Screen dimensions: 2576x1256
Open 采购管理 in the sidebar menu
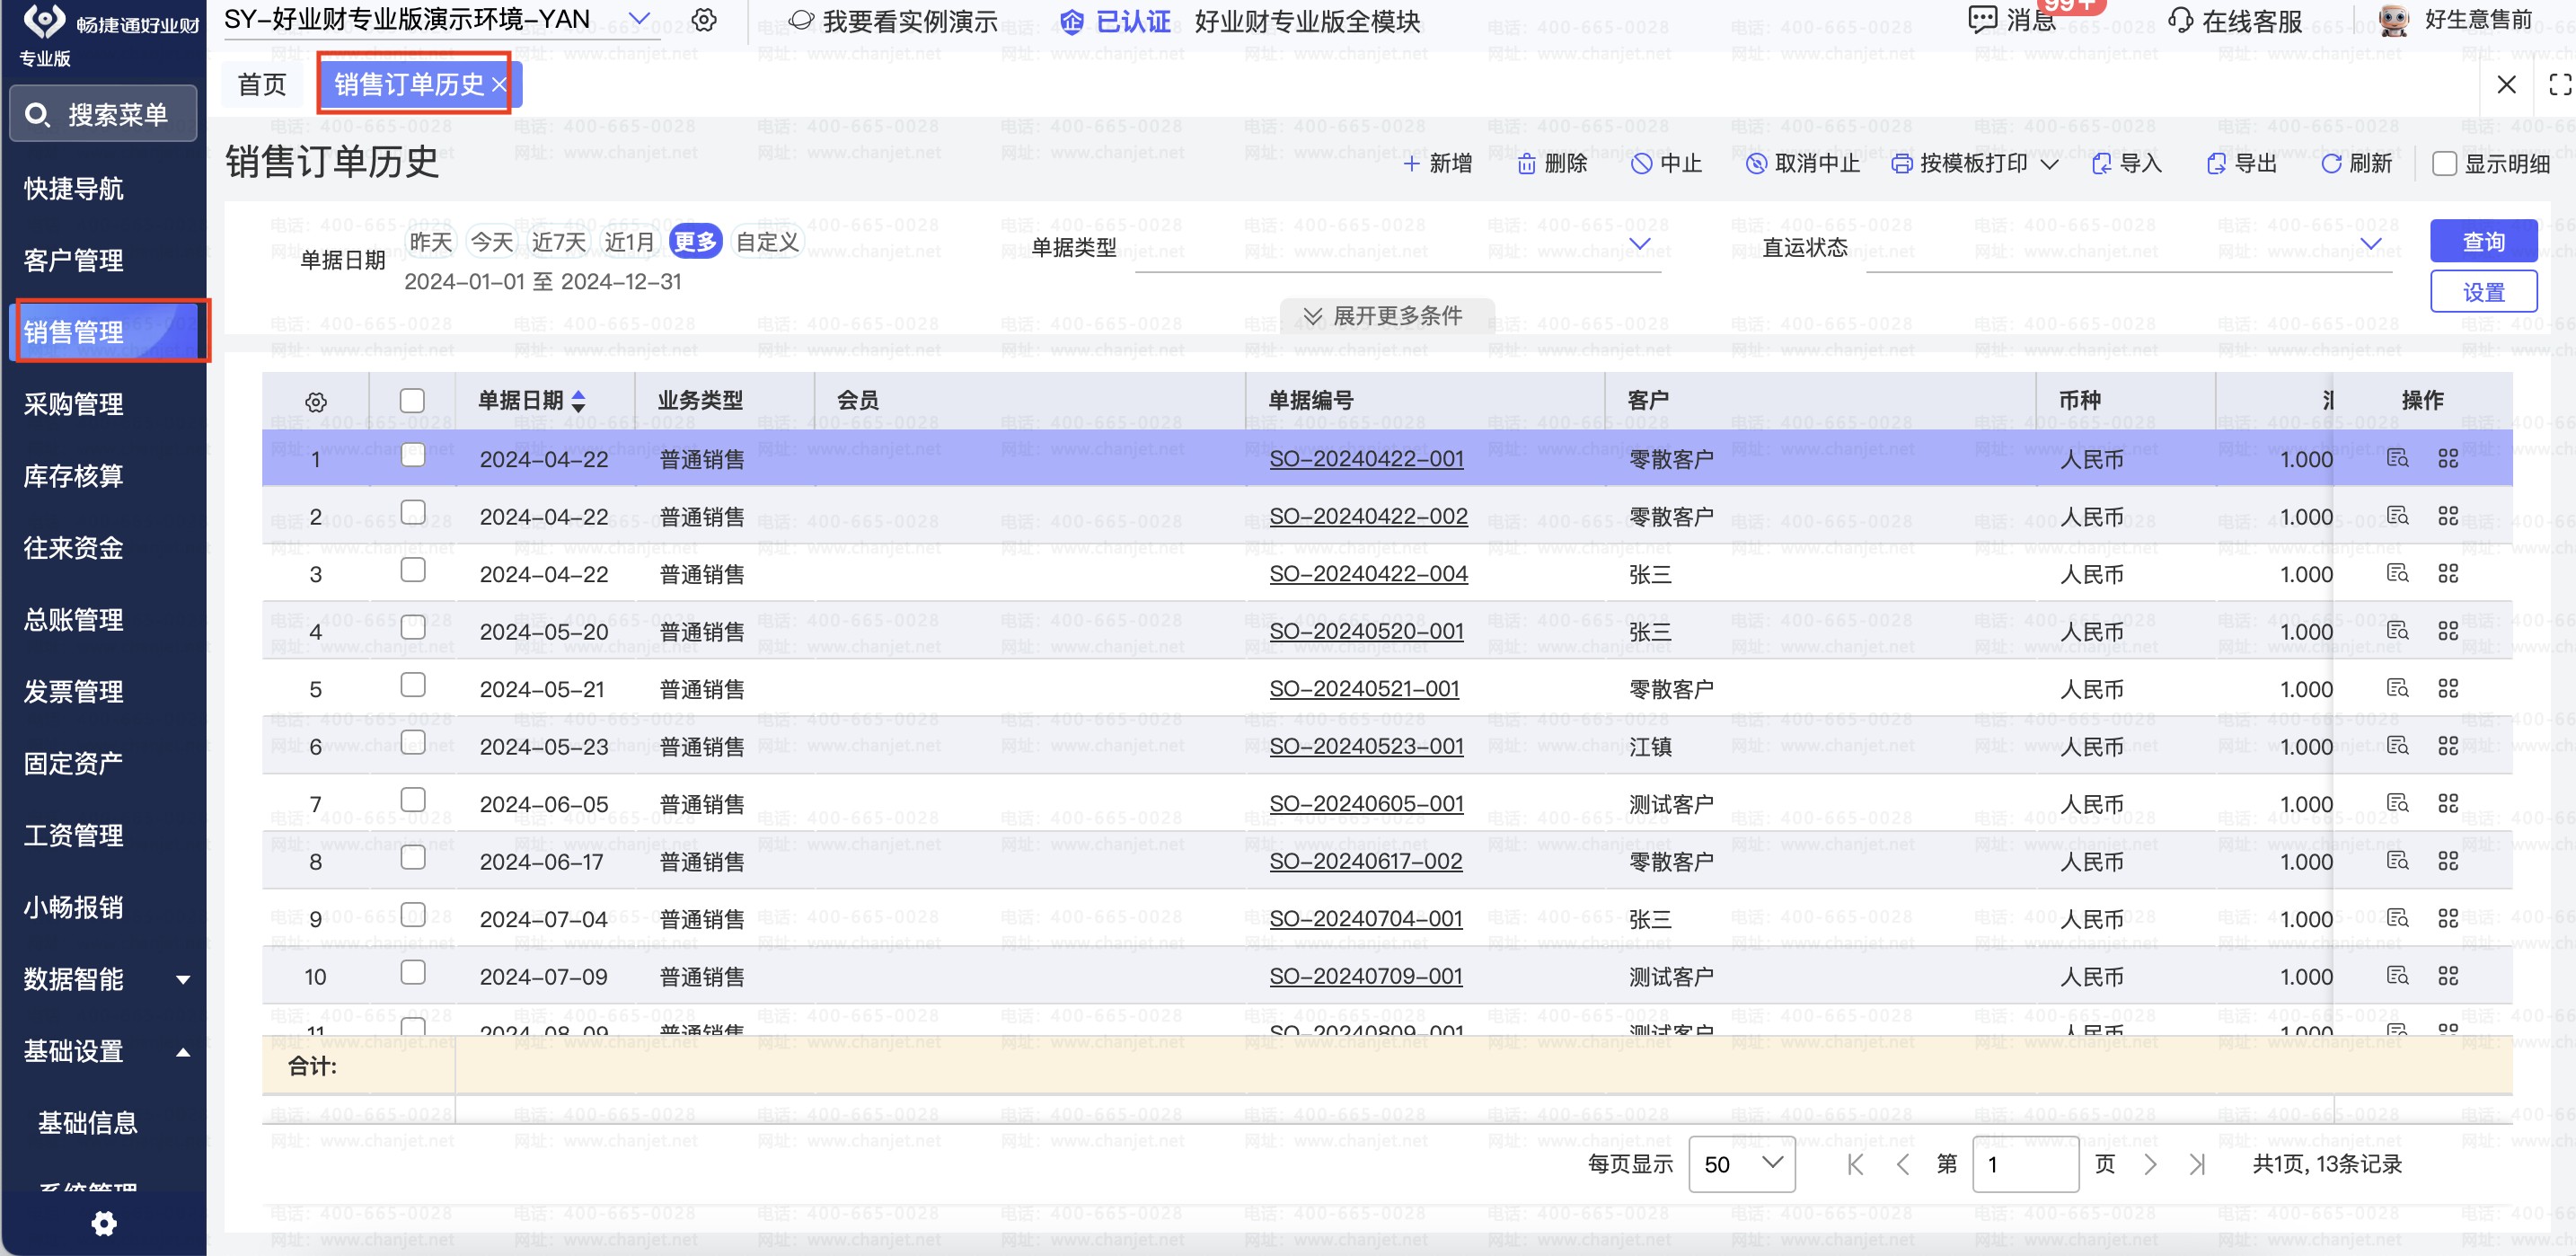(74, 404)
